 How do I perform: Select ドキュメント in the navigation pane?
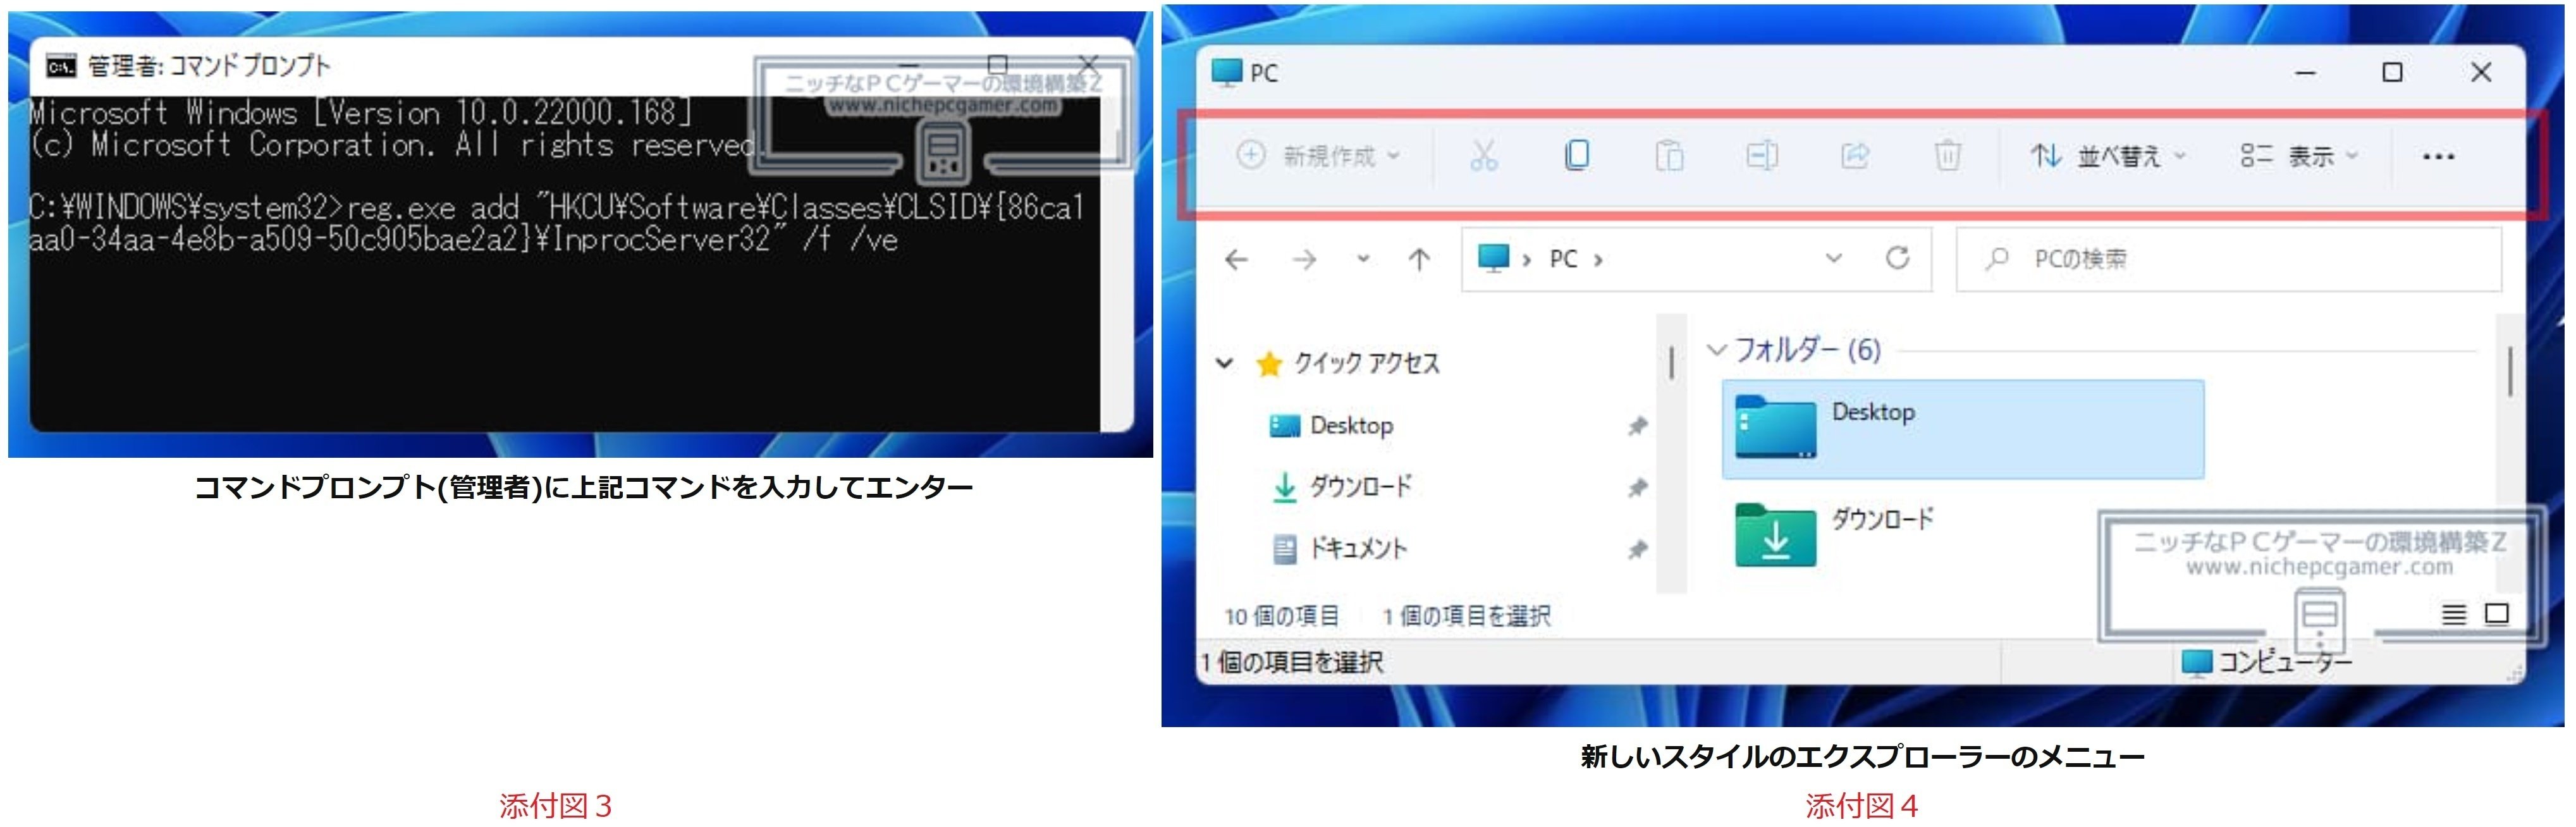1339,549
